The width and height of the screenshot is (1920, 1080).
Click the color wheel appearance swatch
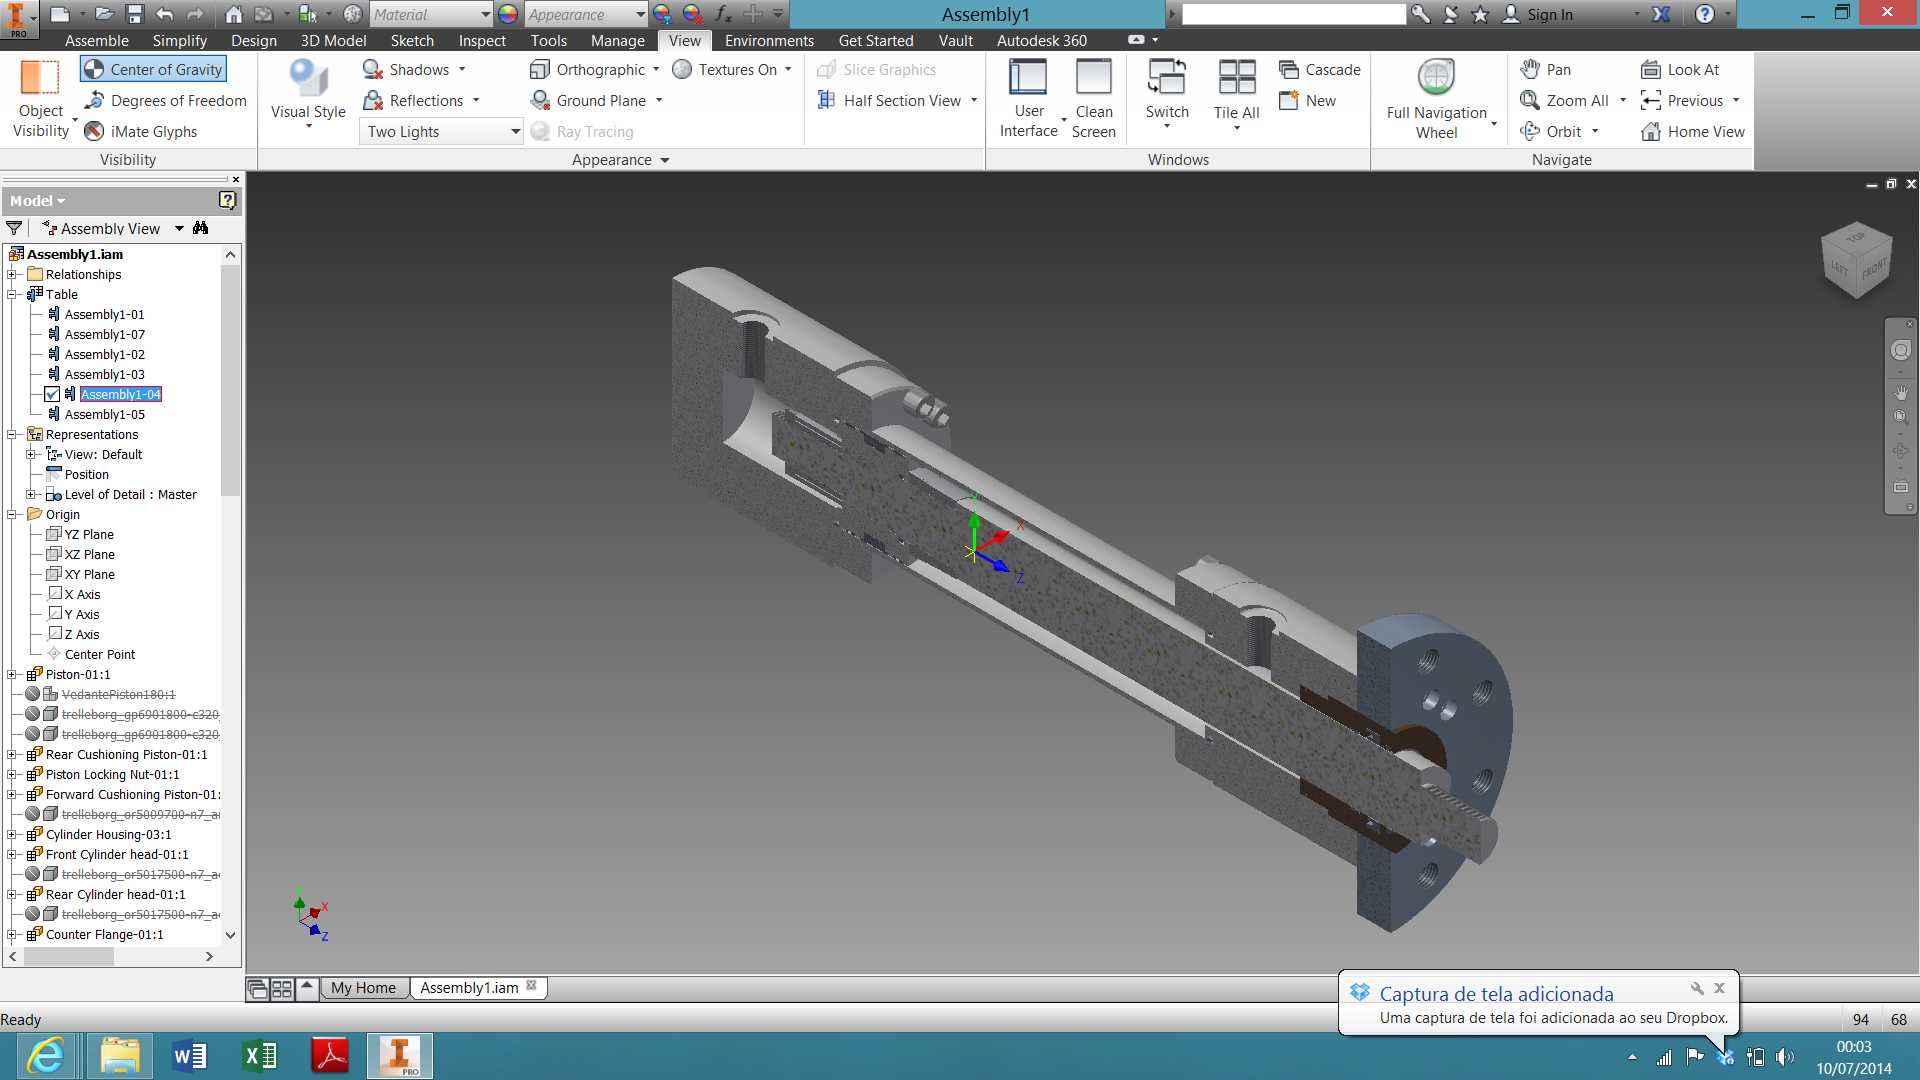click(x=508, y=14)
